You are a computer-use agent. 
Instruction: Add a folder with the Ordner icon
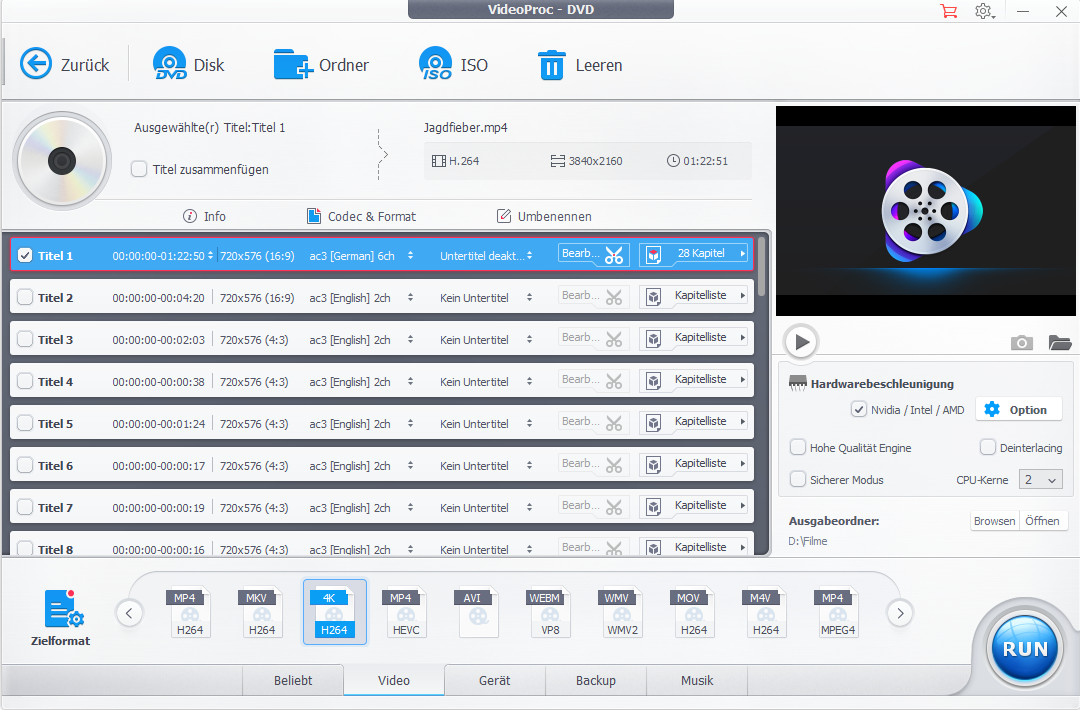pyautogui.click(x=293, y=64)
